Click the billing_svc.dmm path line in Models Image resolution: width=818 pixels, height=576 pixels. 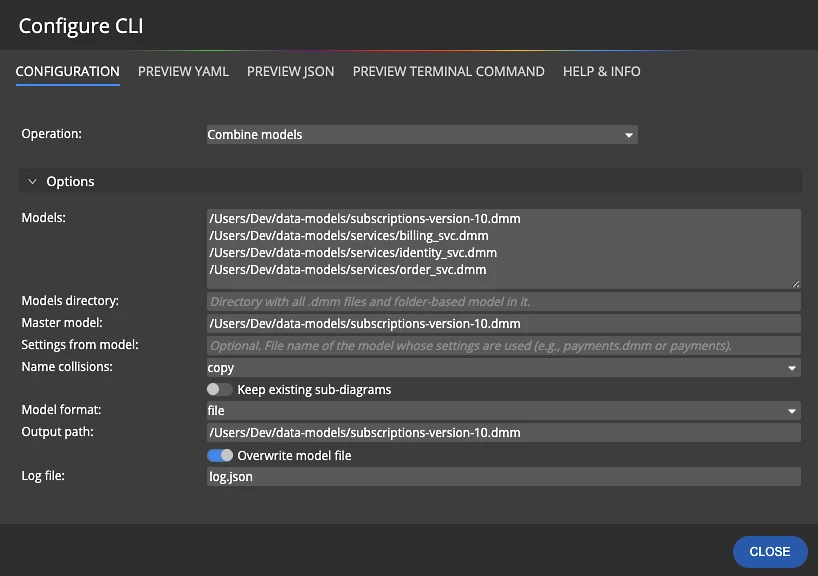[348, 236]
